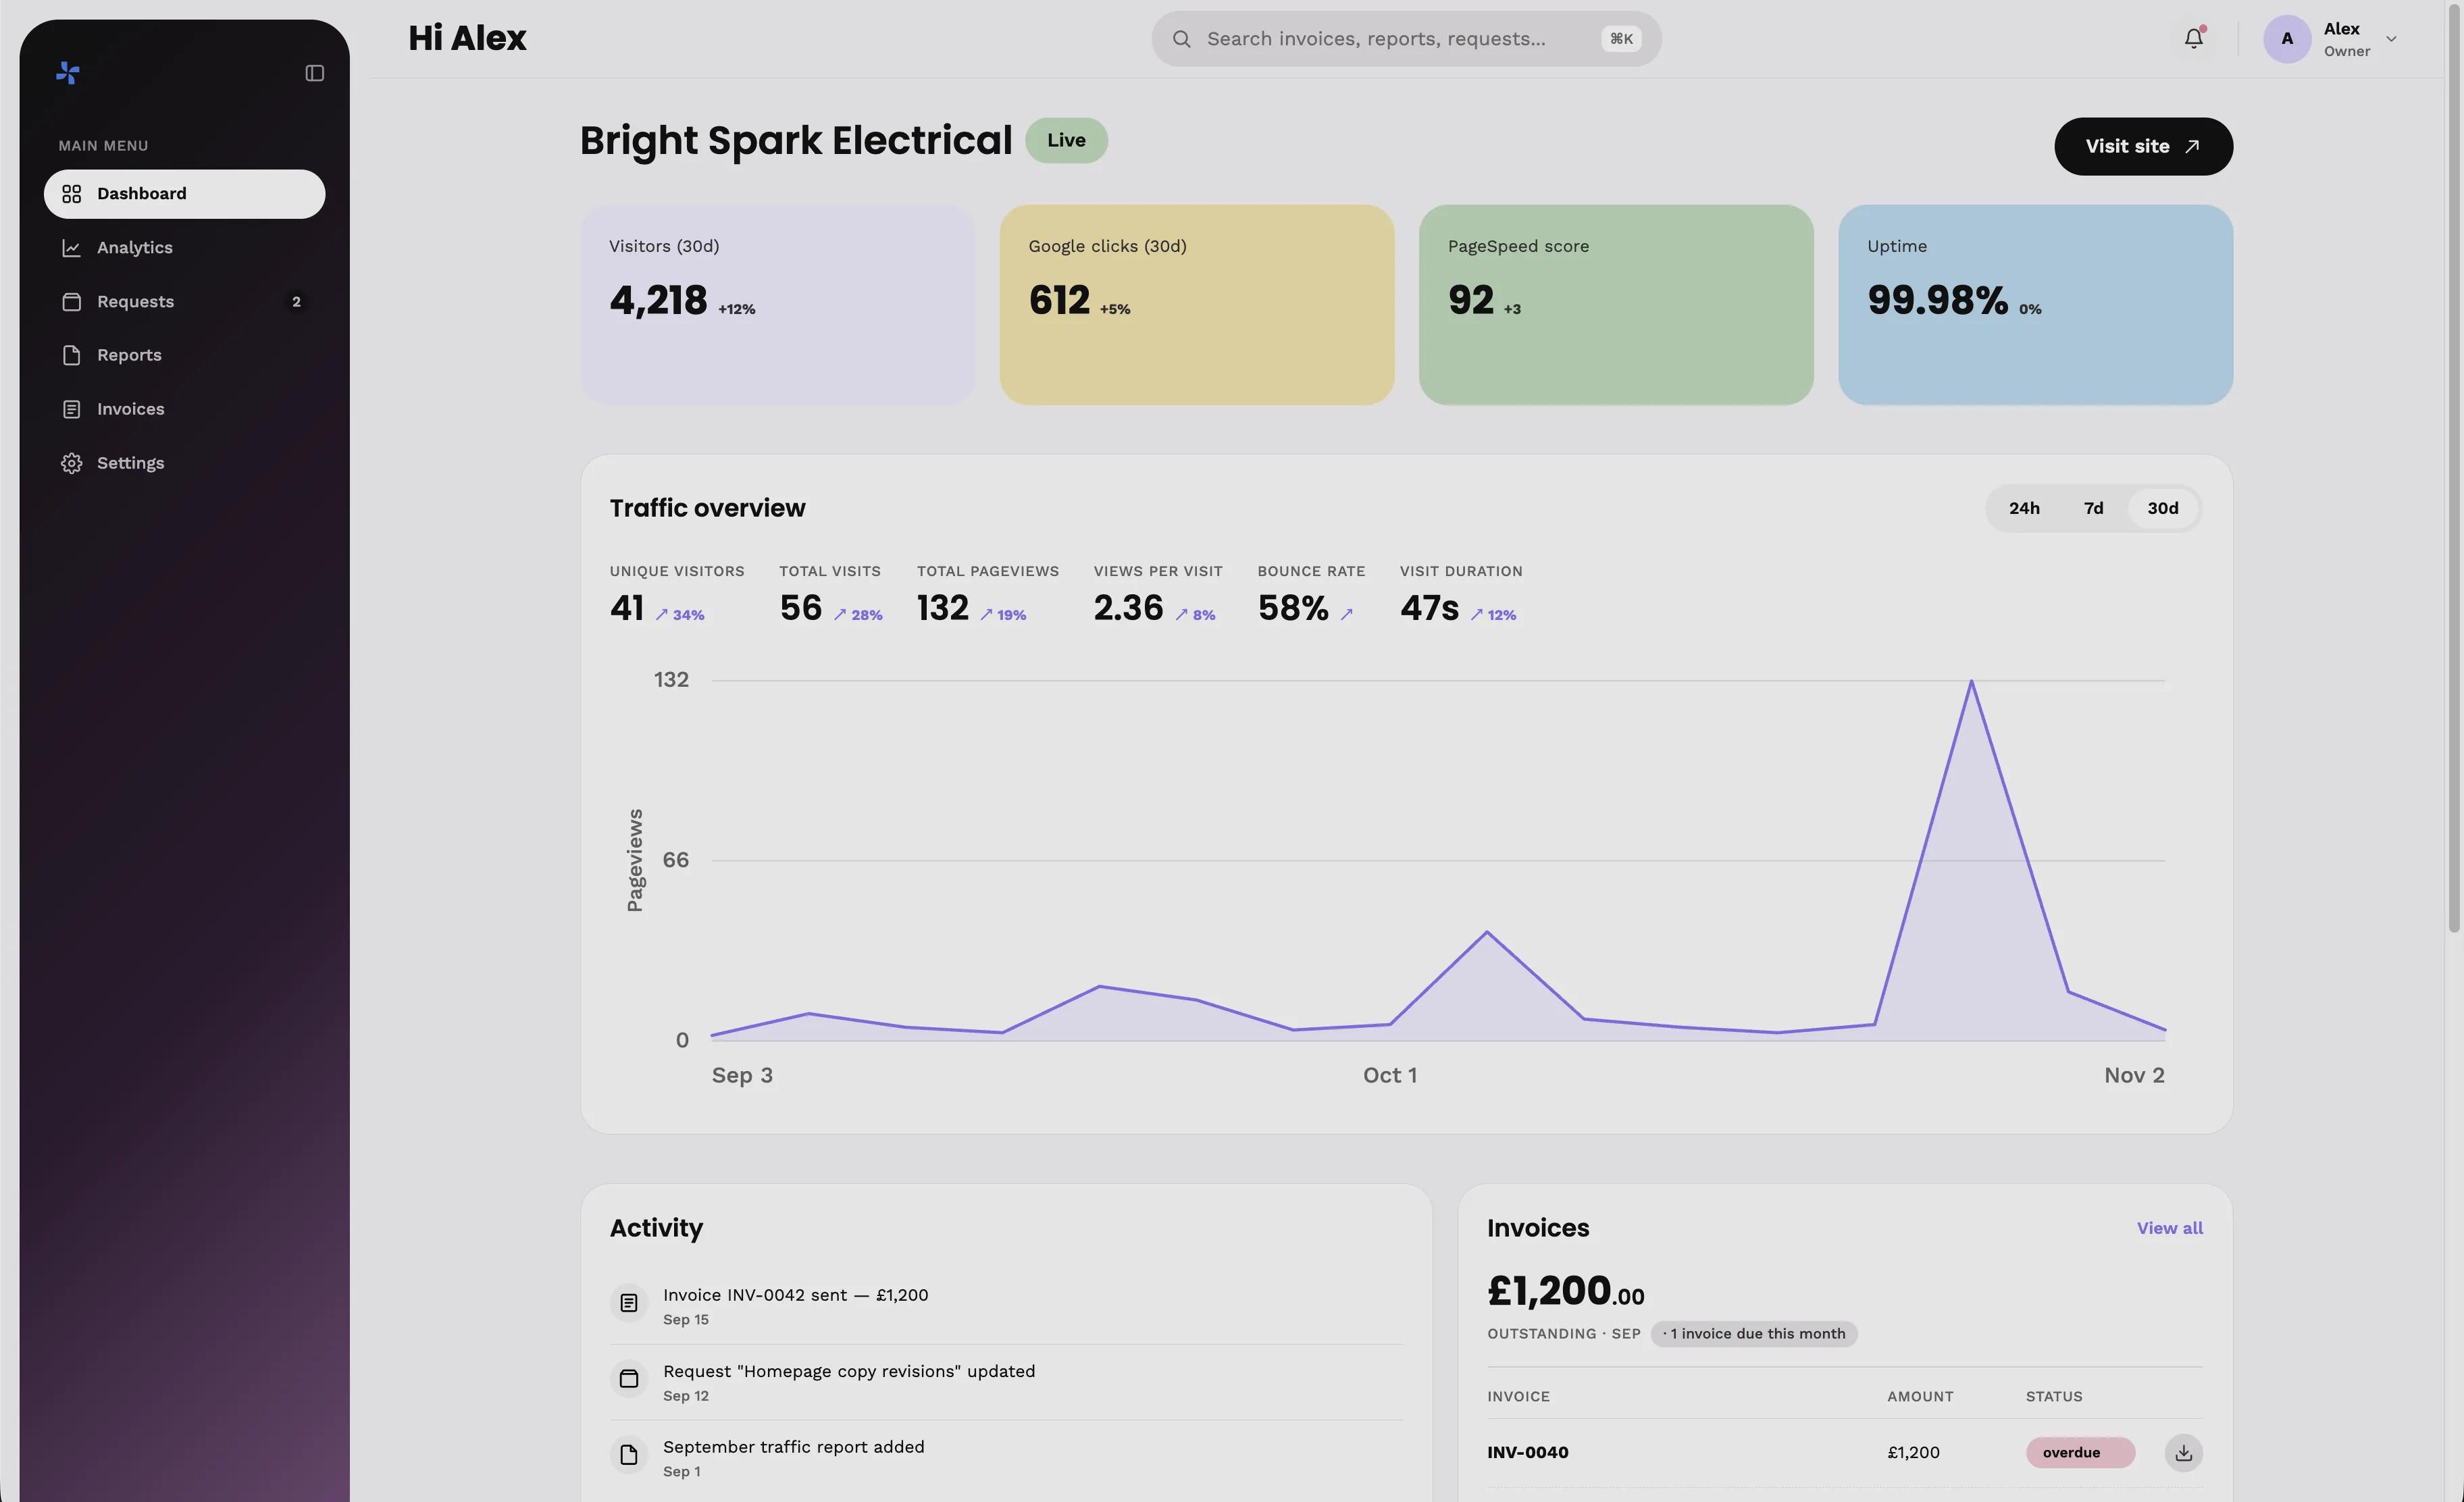The width and height of the screenshot is (2464, 1502).
Task: Open the Uptime card
Action: pos(2035,305)
